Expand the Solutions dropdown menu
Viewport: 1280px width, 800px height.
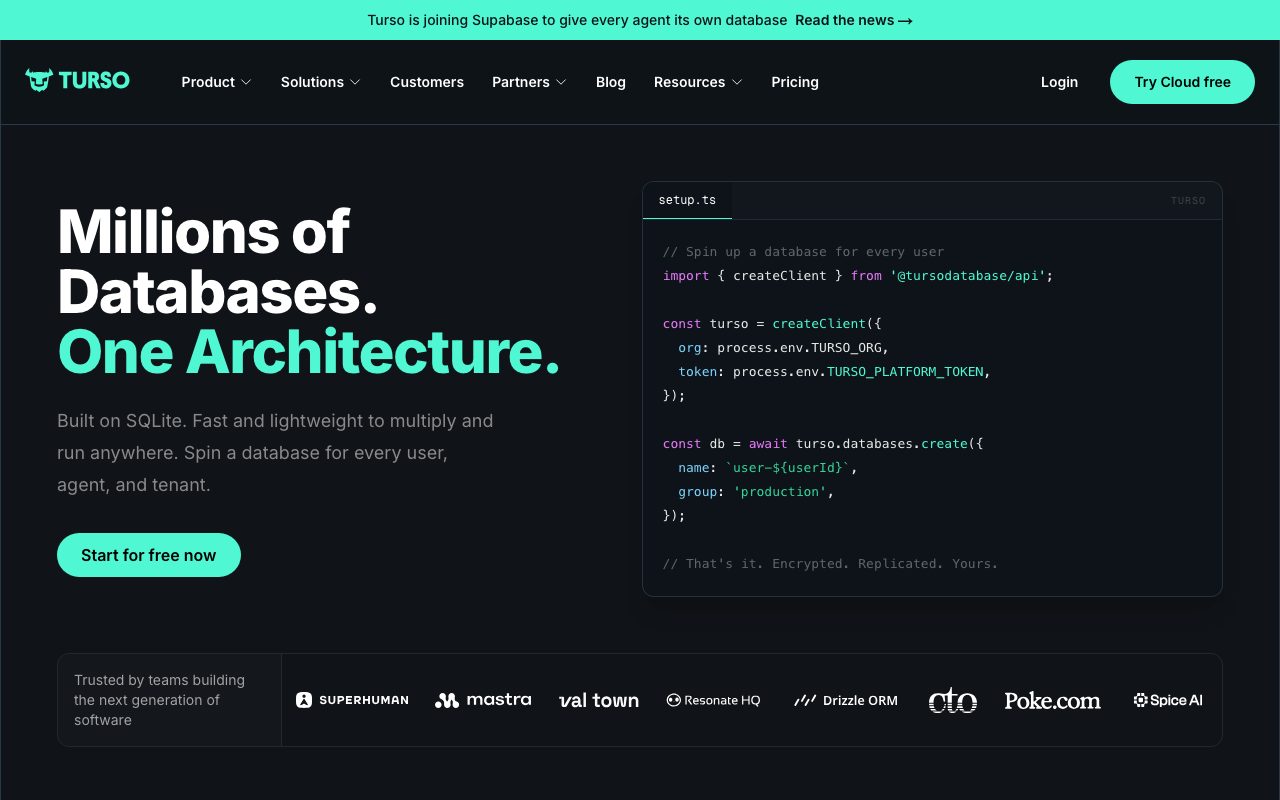point(320,82)
